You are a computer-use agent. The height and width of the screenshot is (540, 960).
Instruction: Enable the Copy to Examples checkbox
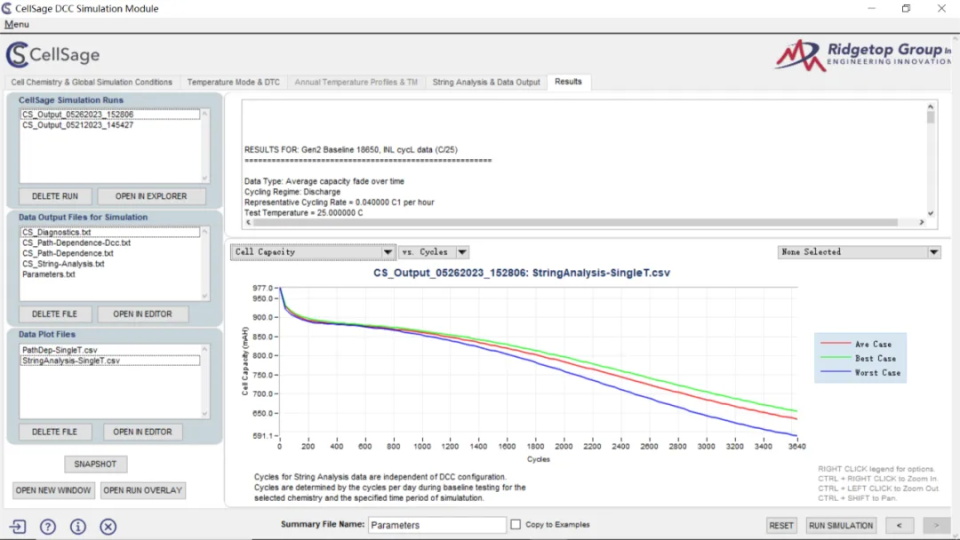[x=516, y=524]
